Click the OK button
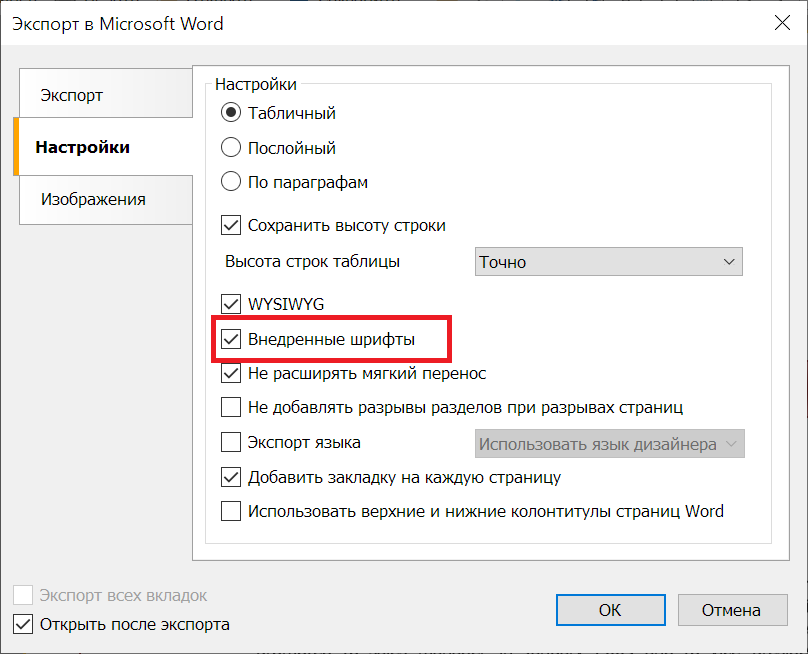The width and height of the screenshot is (808, 654). tap(610, 610)
